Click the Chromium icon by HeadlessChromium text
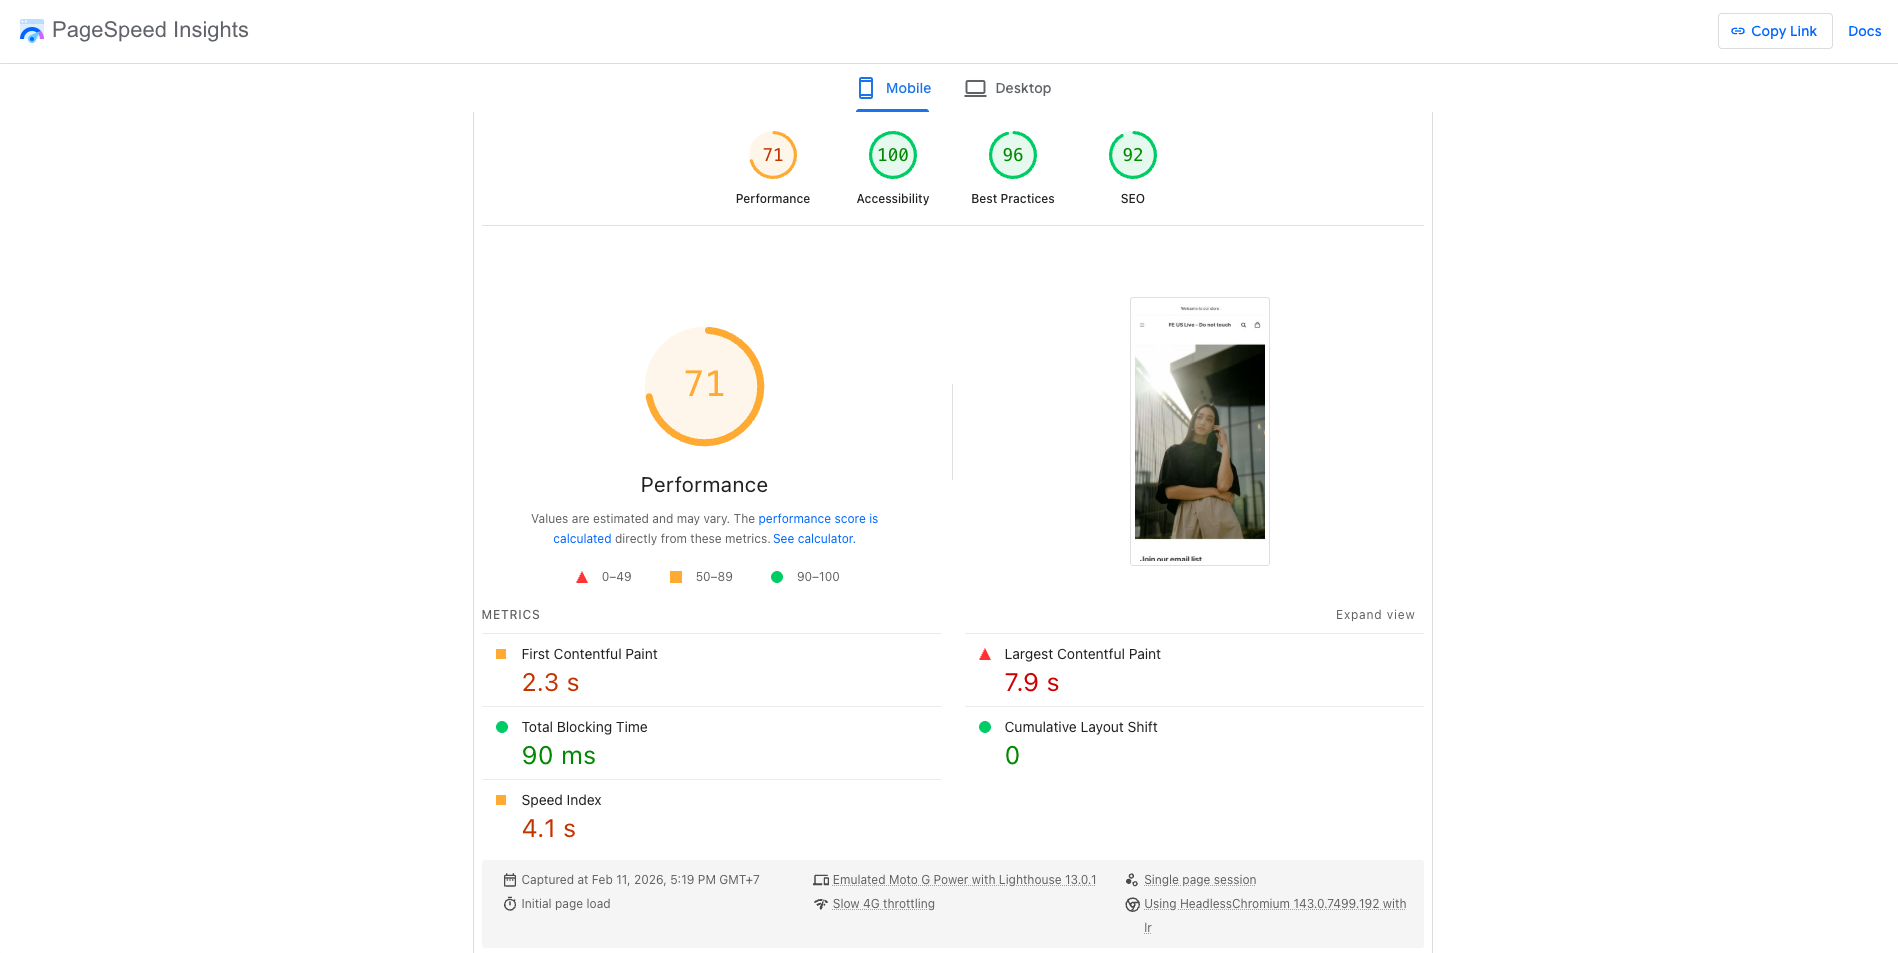This screenshot has height=953, width=1898. (1132, 904)
